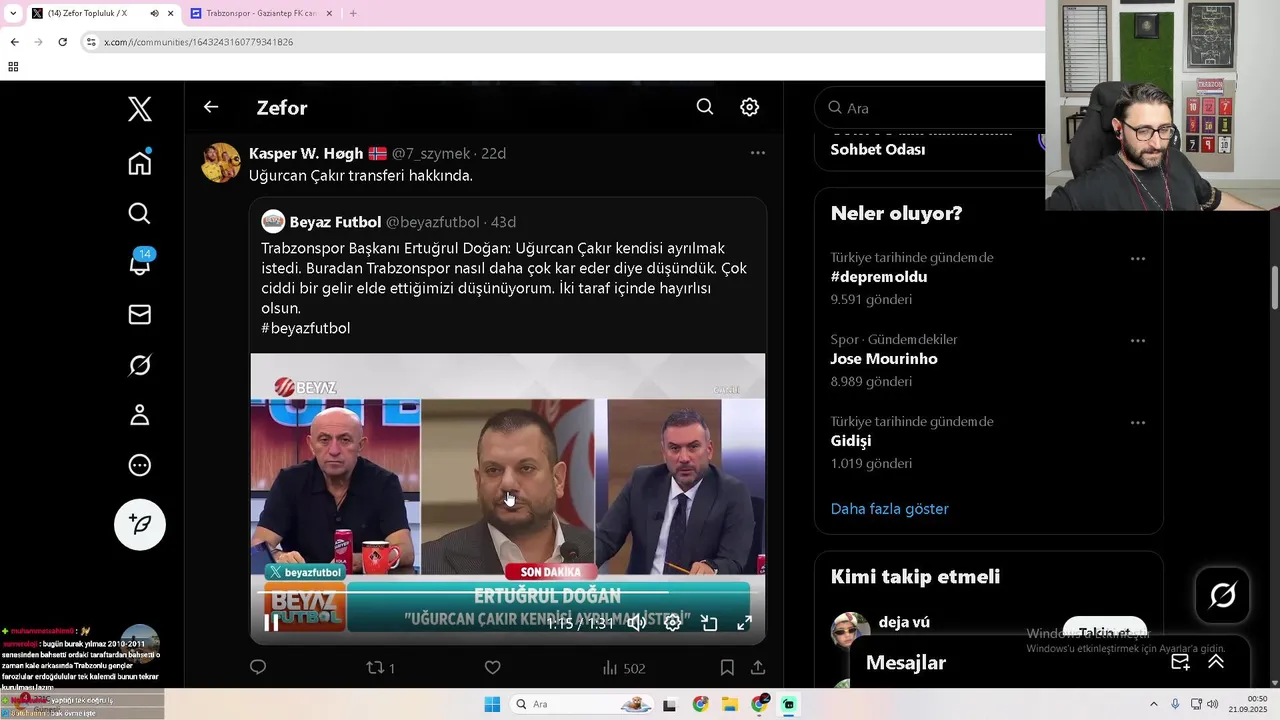Compose a new post with feather button
The height and width of the screenshot is (720, 1280).
pos(140,524)
